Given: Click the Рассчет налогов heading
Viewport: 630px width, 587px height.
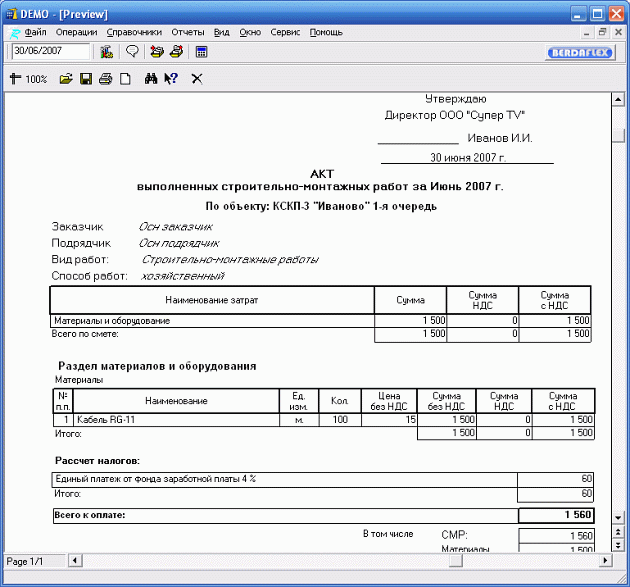Looking at the screenshot, I should (97, 461).
